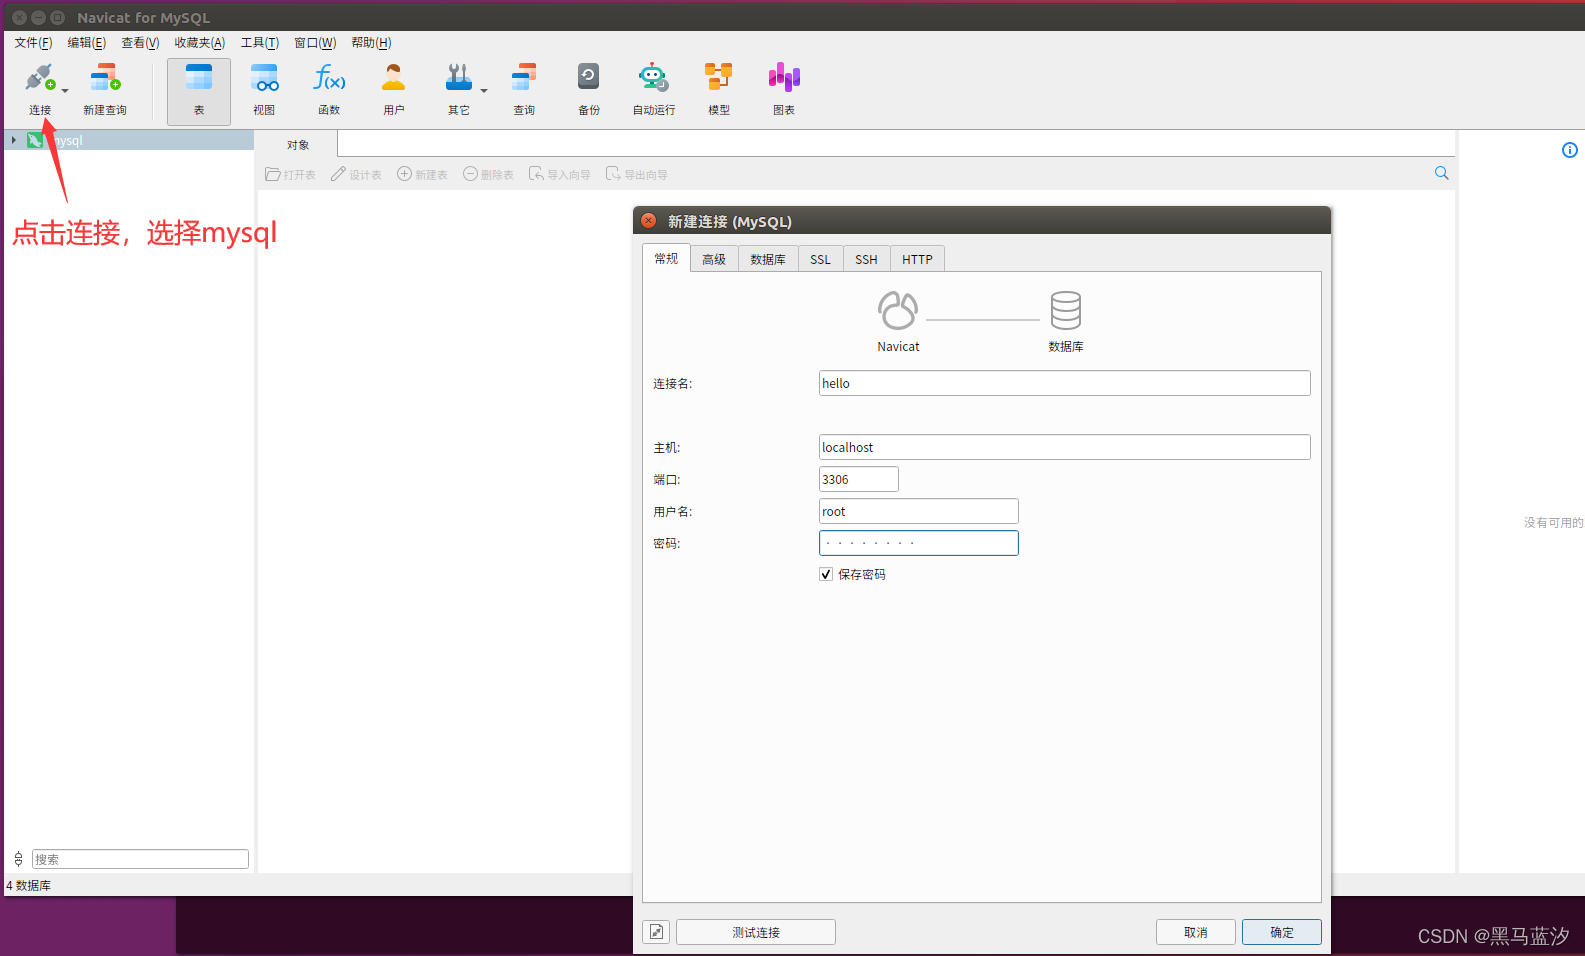The image size is (1585, 956).
Task: Open the 编辑(E) menu
Action: pos(86,43)
